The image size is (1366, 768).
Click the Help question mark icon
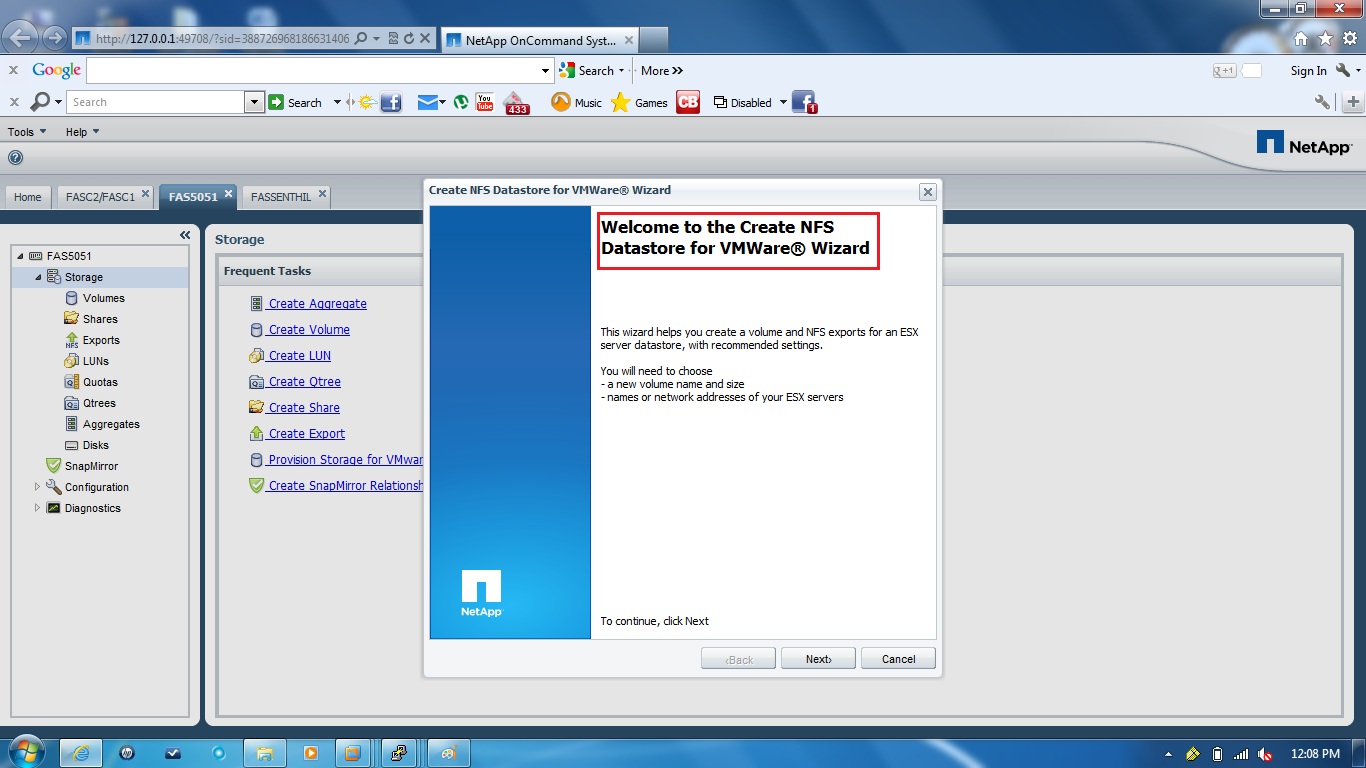(14, 156)
